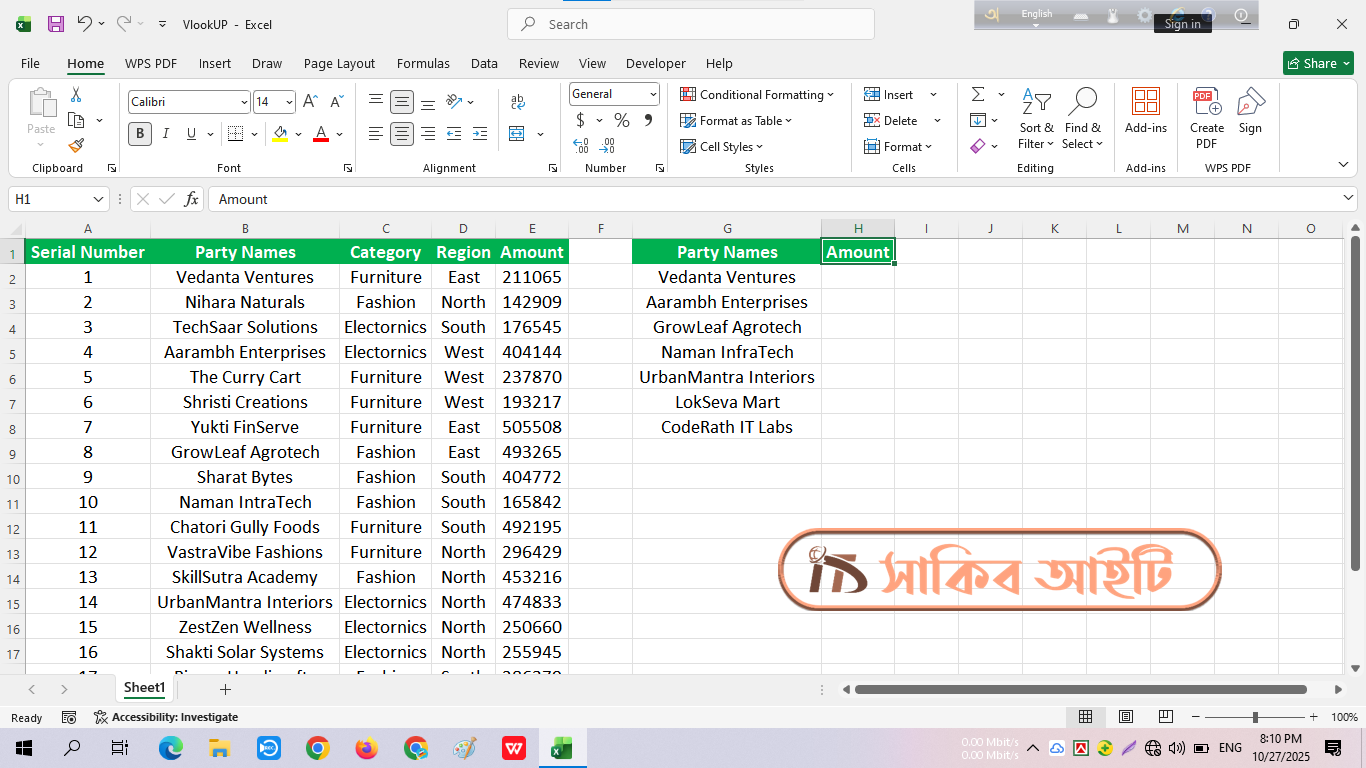Click the AutoSum sigma icon
The image size is (1366, 768).
coord(977,94)
